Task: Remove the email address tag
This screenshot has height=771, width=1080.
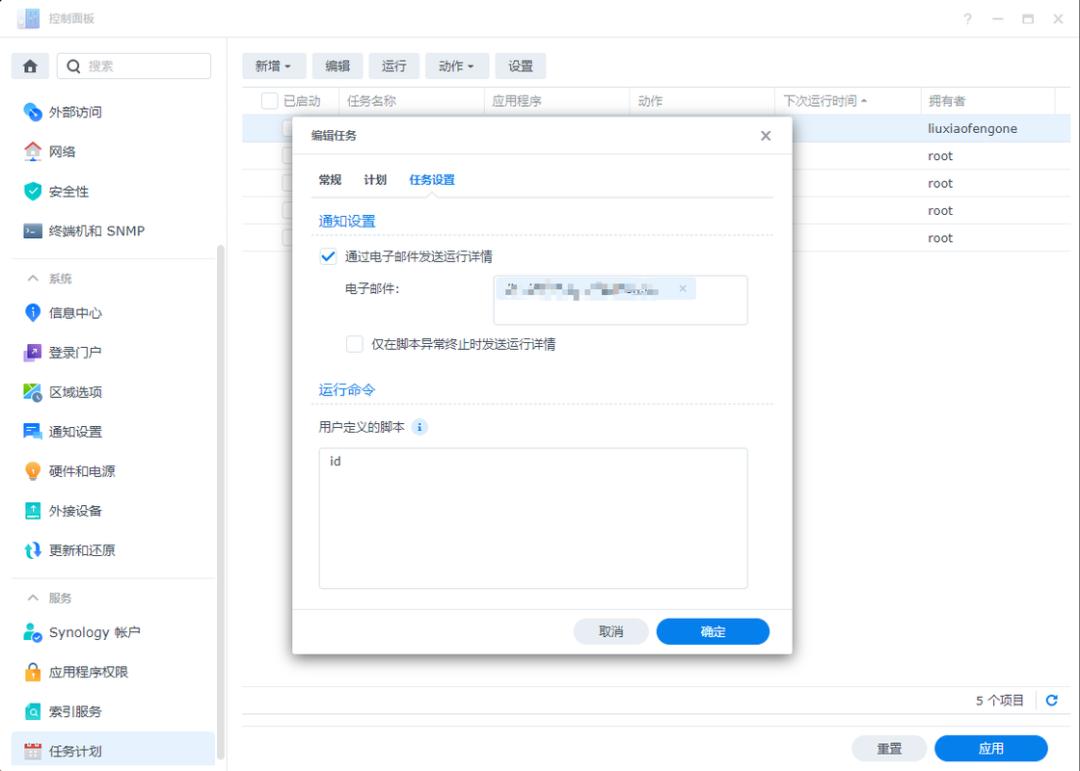Action: [x=683, y=289]
